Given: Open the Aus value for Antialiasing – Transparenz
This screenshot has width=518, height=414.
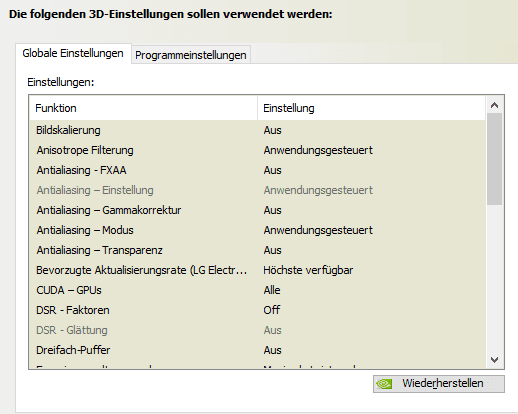Looking at the screenshot, I should click(272, 250).
